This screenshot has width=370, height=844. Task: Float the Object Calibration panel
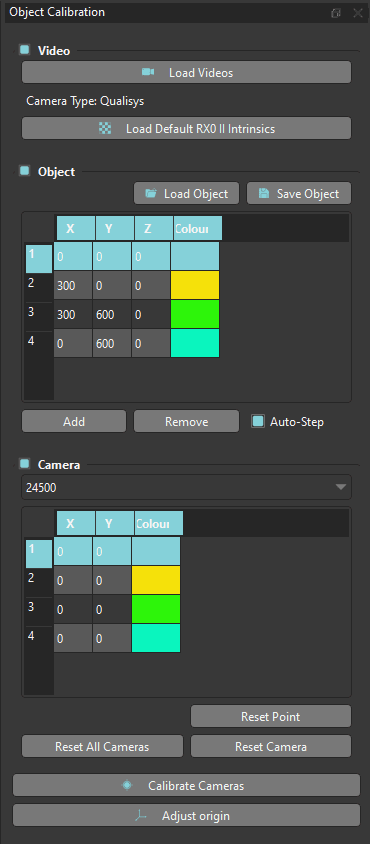(336, 13)
